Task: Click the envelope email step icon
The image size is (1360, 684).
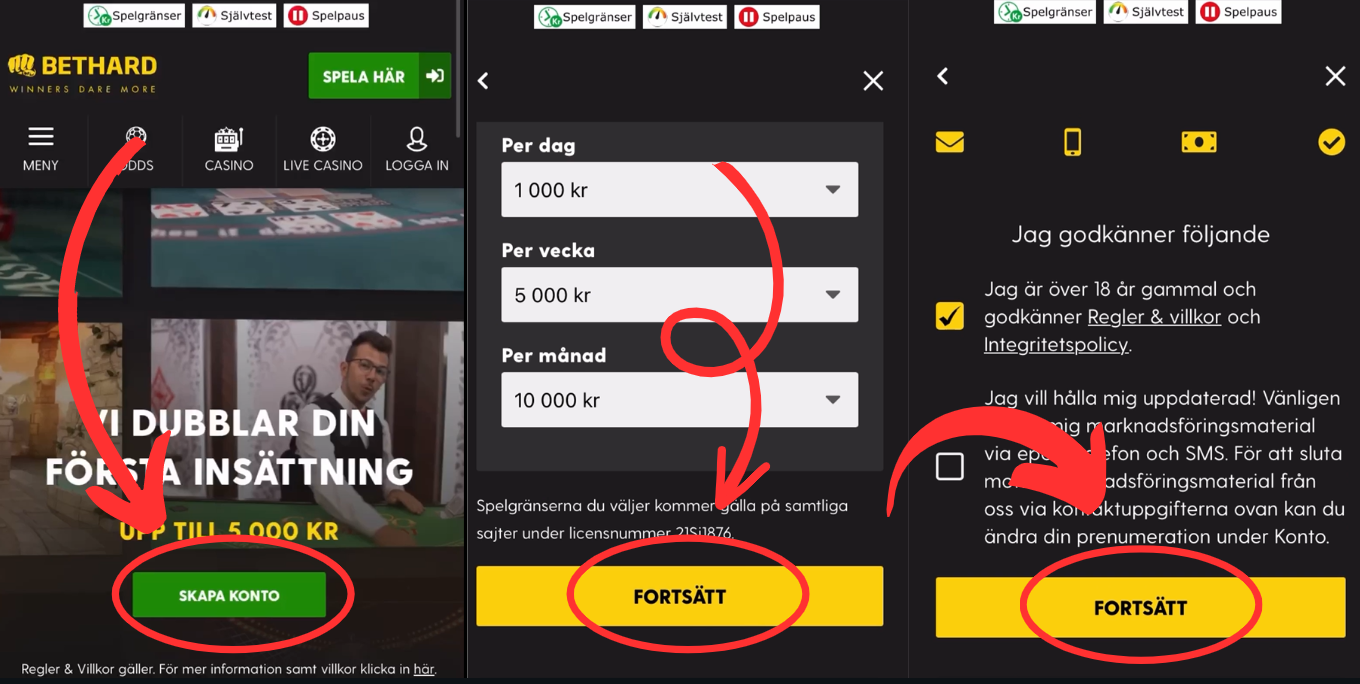Action: pyautogui.click(x=949, y=142)
